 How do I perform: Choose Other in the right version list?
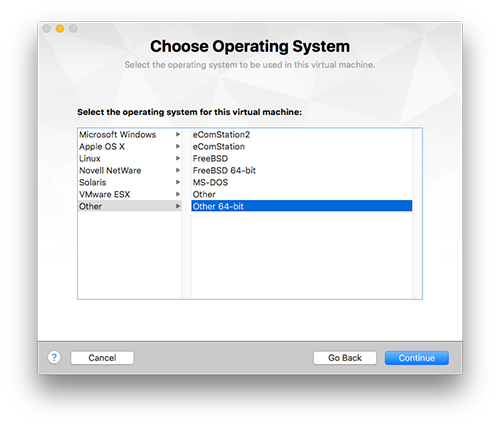(x=302, y=194)
